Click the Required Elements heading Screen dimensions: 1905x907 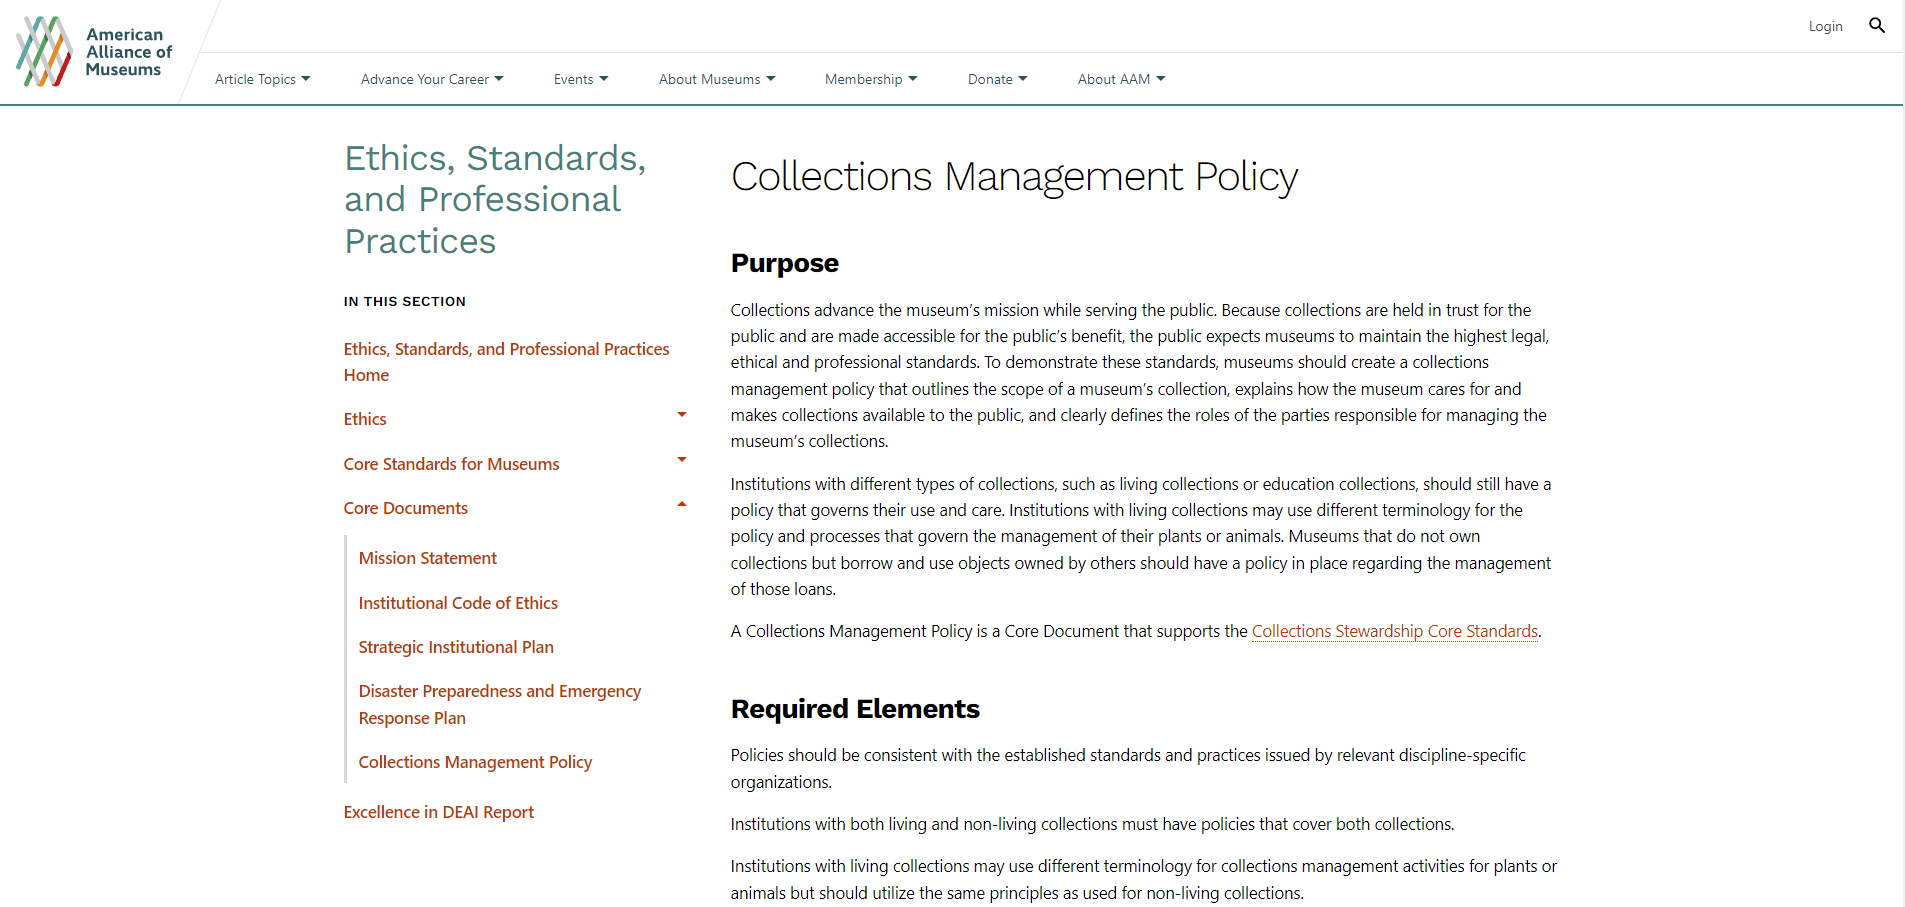855,709
